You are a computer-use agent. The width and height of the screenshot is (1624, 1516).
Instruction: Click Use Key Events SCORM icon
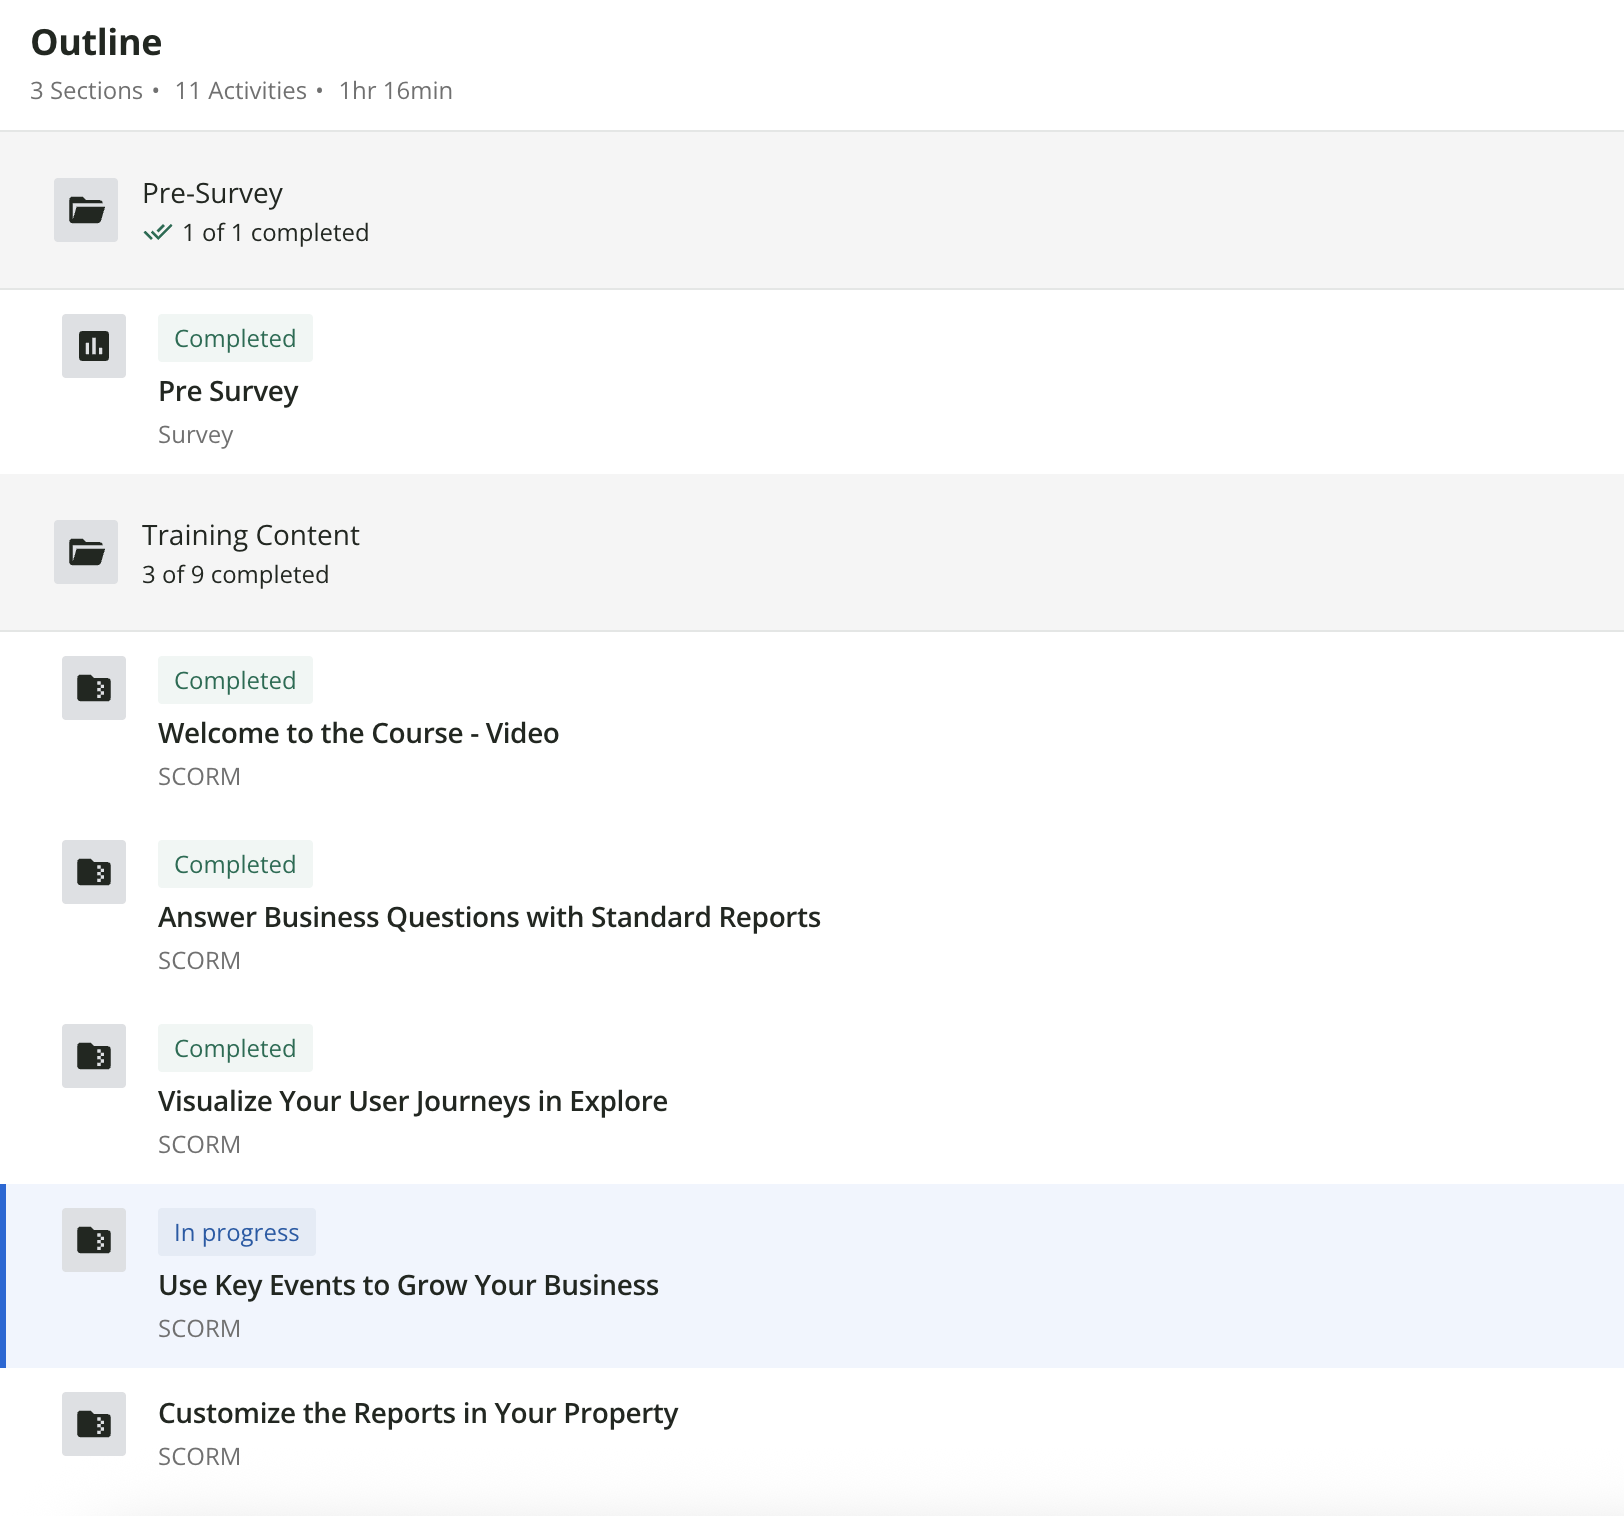click(x=94, y=1240)
